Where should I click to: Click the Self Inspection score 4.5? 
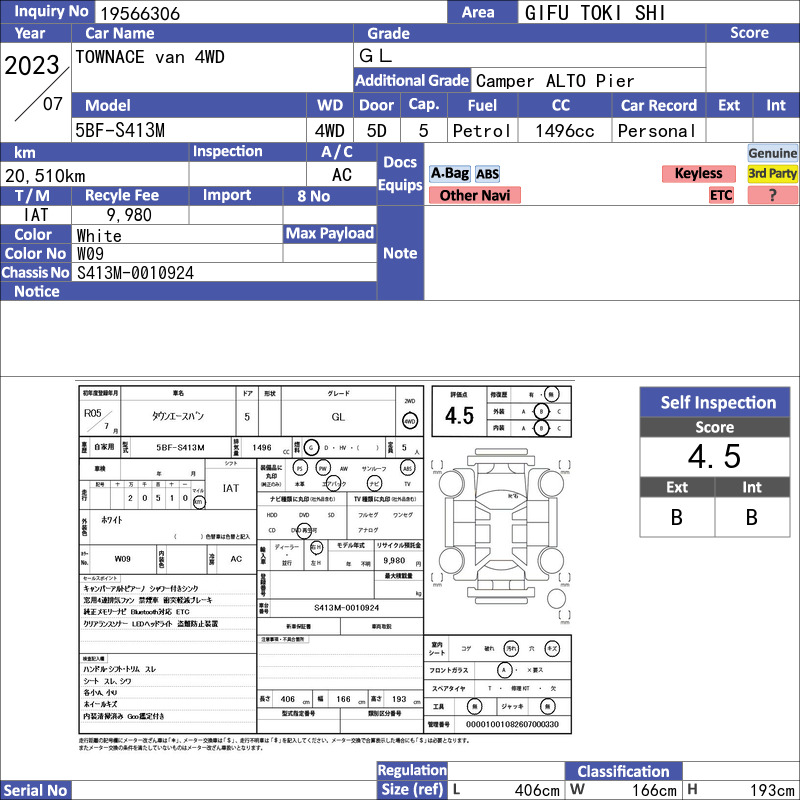[714, 457]
